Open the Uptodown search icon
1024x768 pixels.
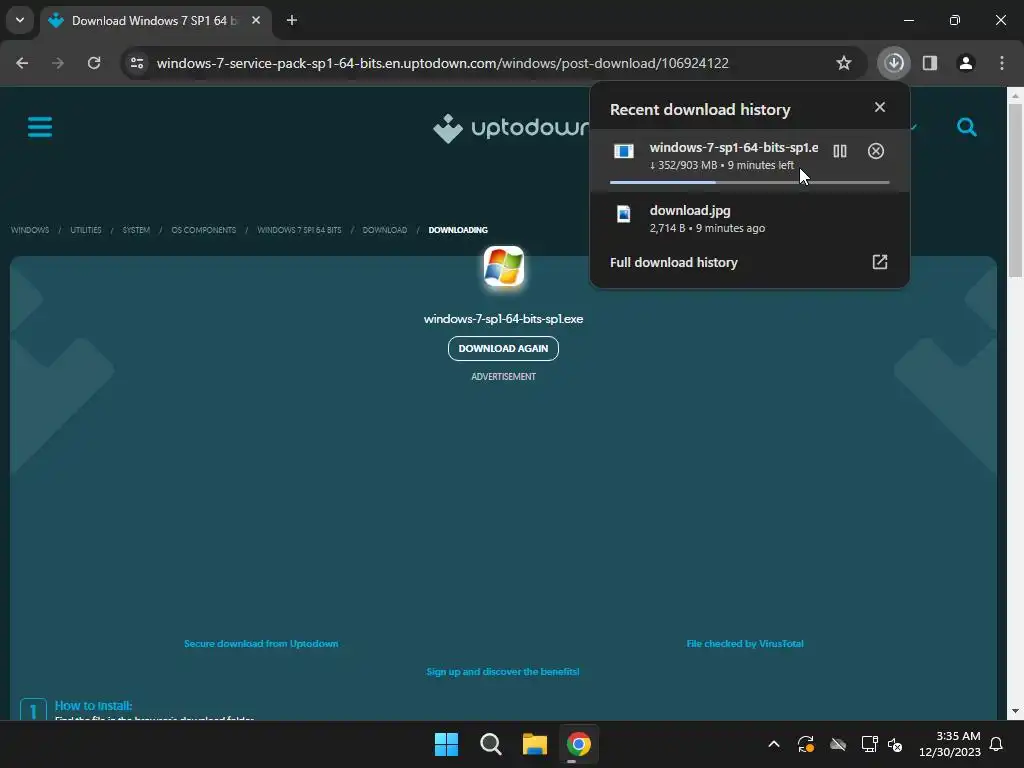[x=967, y=127]
